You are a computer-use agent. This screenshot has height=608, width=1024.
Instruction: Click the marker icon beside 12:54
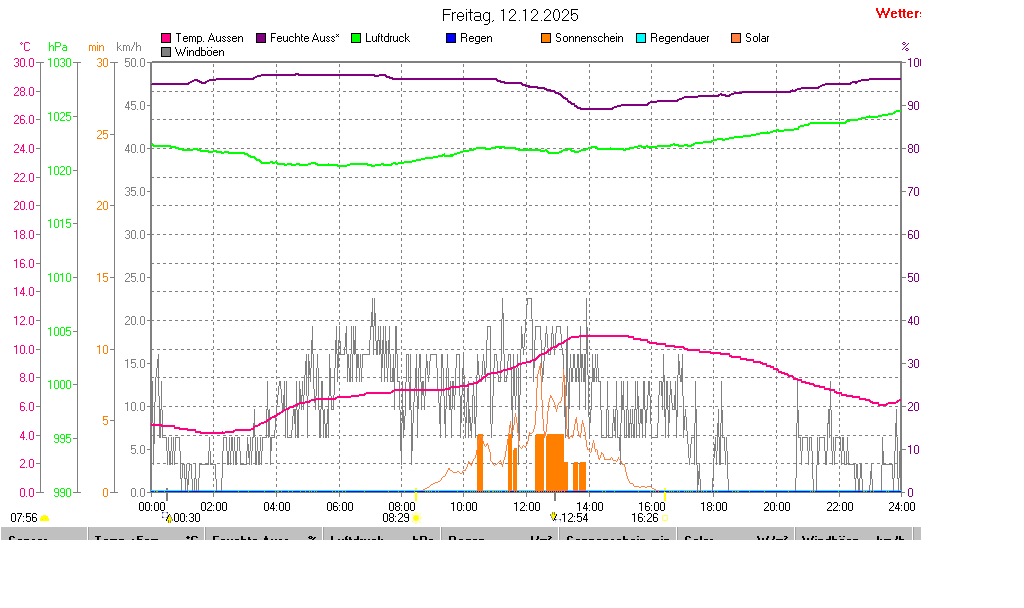point(553,518)
